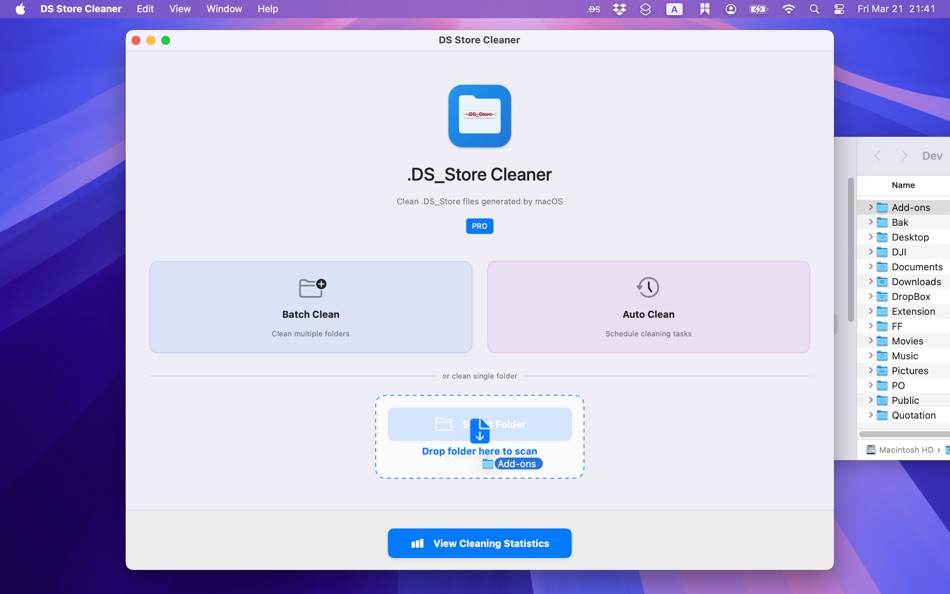
Task: Click the Select Folder button
Action: point(479,424)
